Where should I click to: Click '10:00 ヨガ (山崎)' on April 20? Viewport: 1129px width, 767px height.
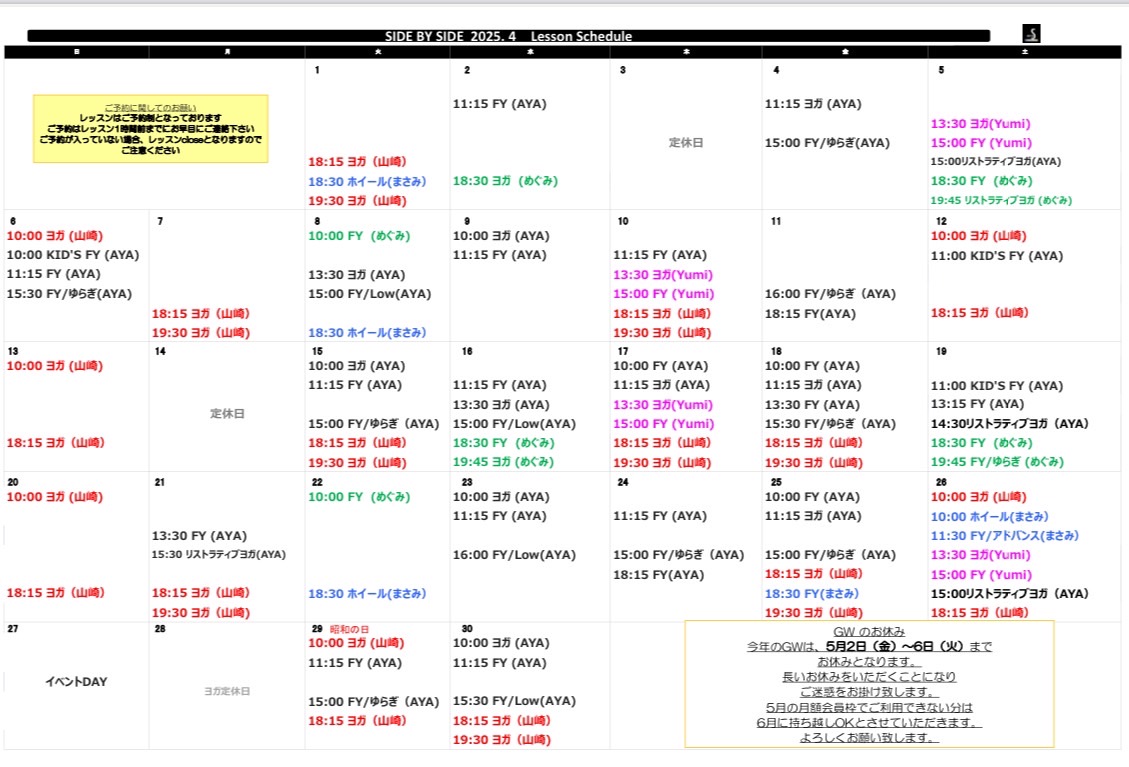(55, 497)
